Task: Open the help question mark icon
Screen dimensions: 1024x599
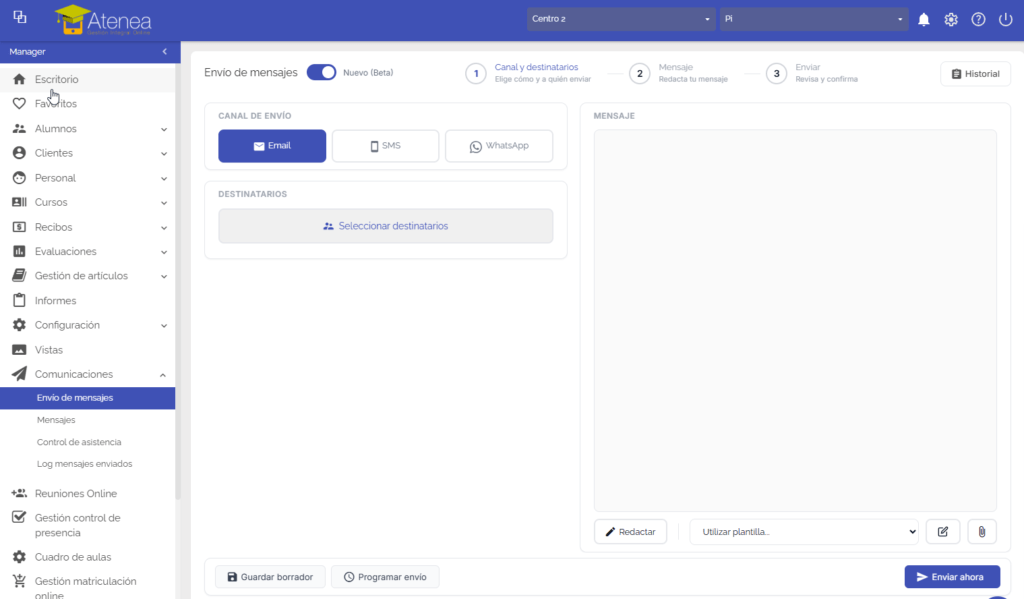Action: point(978,20)
